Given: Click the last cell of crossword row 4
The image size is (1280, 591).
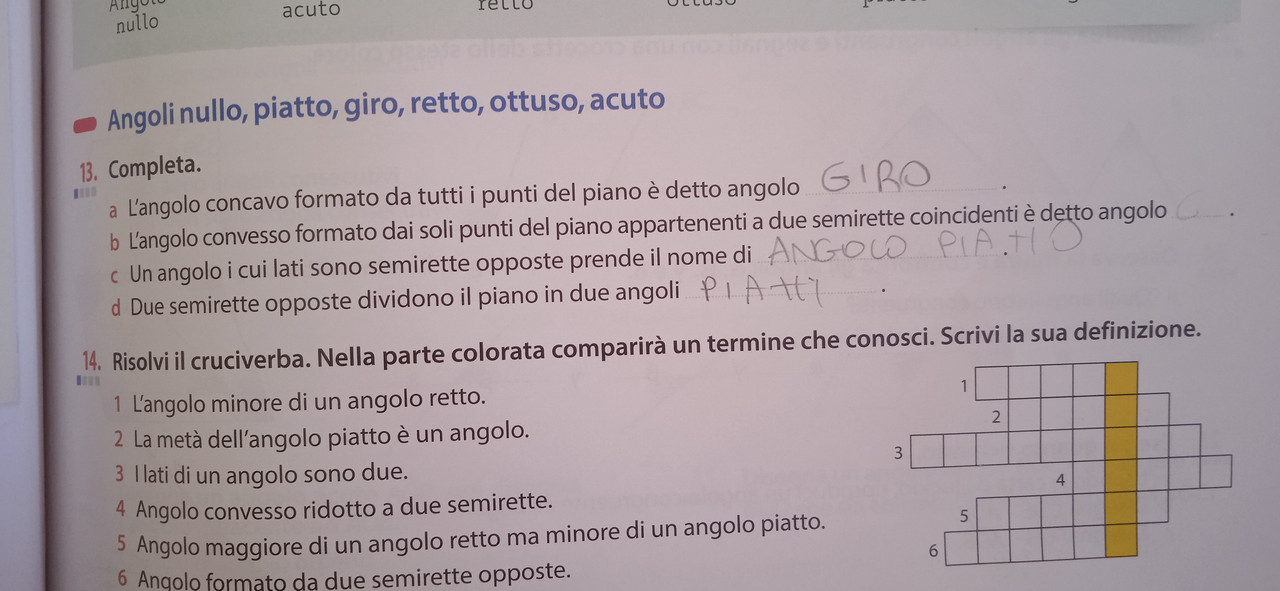Looking at the screenshot, I should (1216, 471).
